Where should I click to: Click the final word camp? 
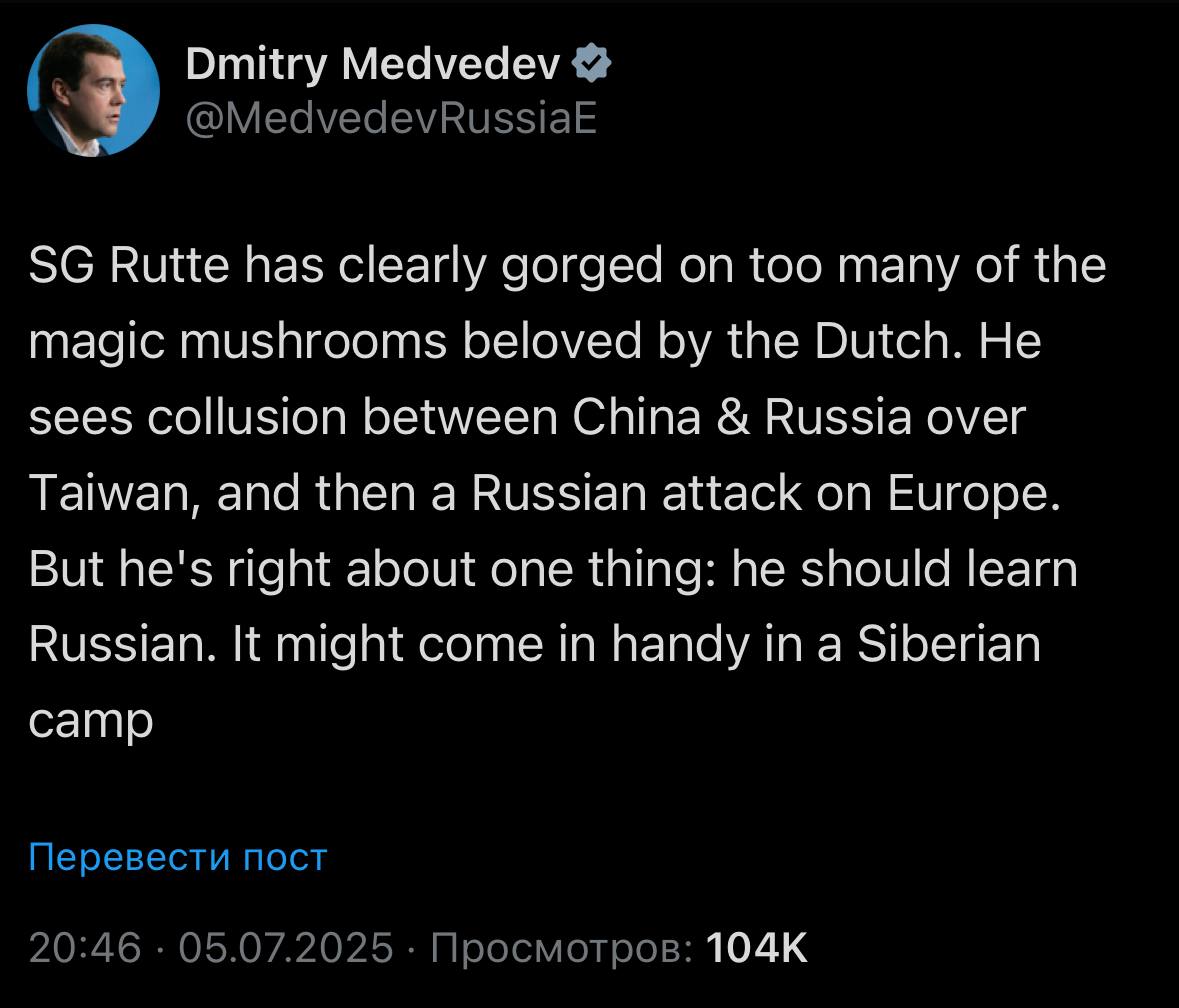tap(91, 723)
